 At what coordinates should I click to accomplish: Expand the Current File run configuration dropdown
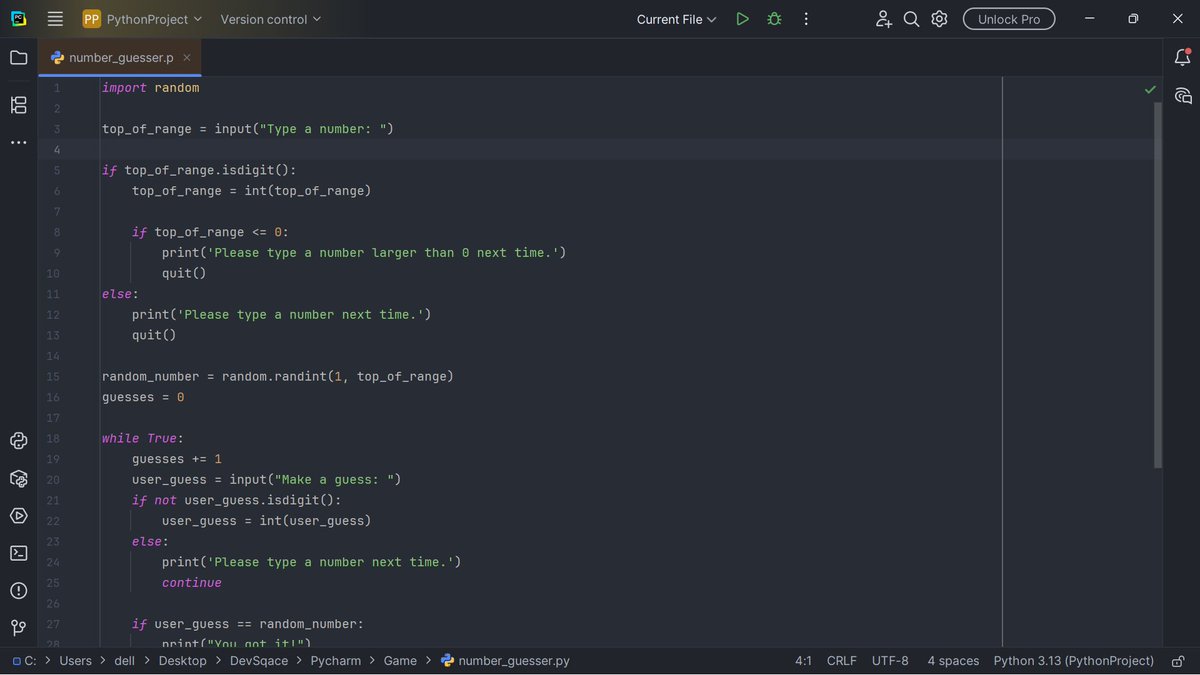point(676,18)
